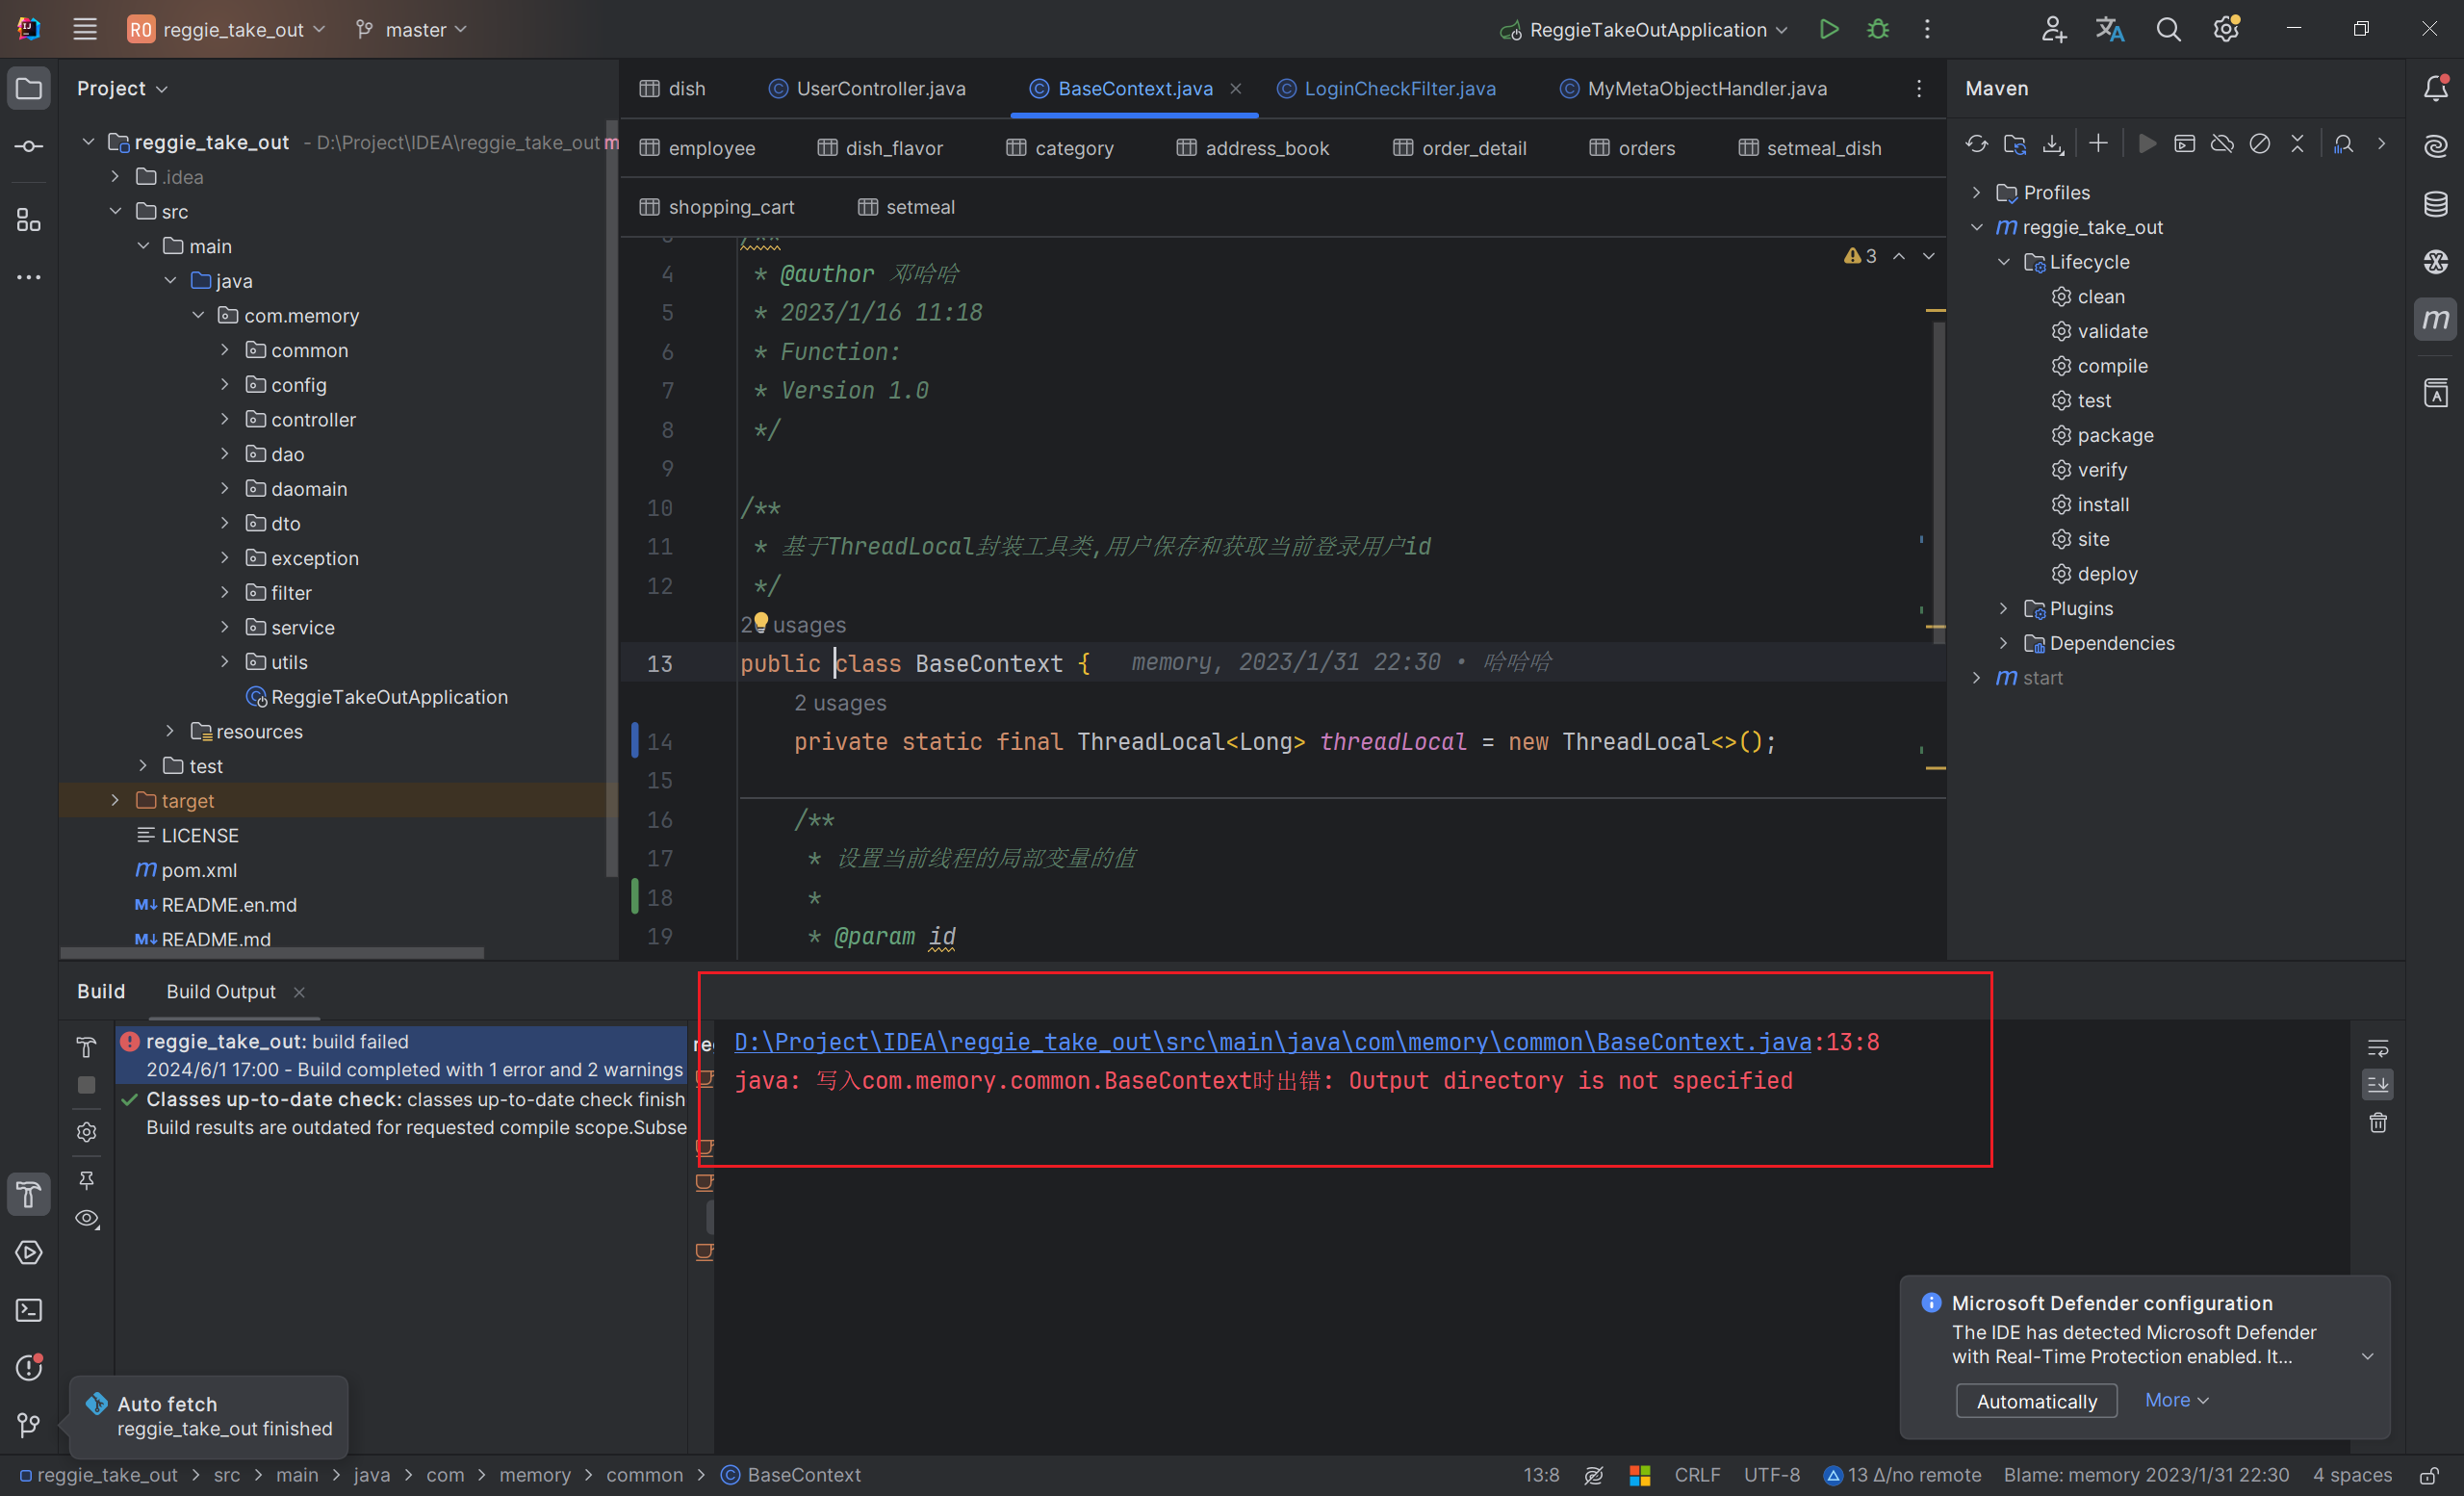Open the main hamburger menu
The width and height of the screenshot is (2464, 1496).
tap(85, 29)
